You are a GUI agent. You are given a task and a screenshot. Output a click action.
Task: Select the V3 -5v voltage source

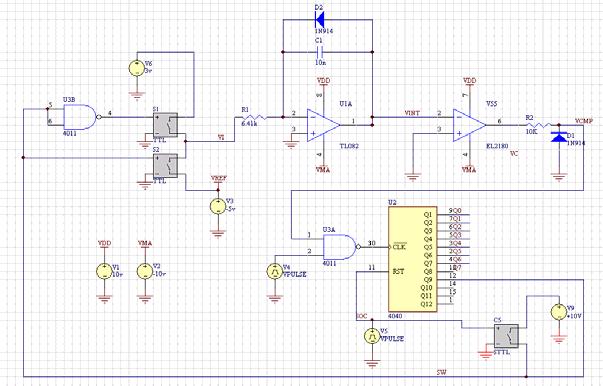pyautogui.click(x=218, y=206)
